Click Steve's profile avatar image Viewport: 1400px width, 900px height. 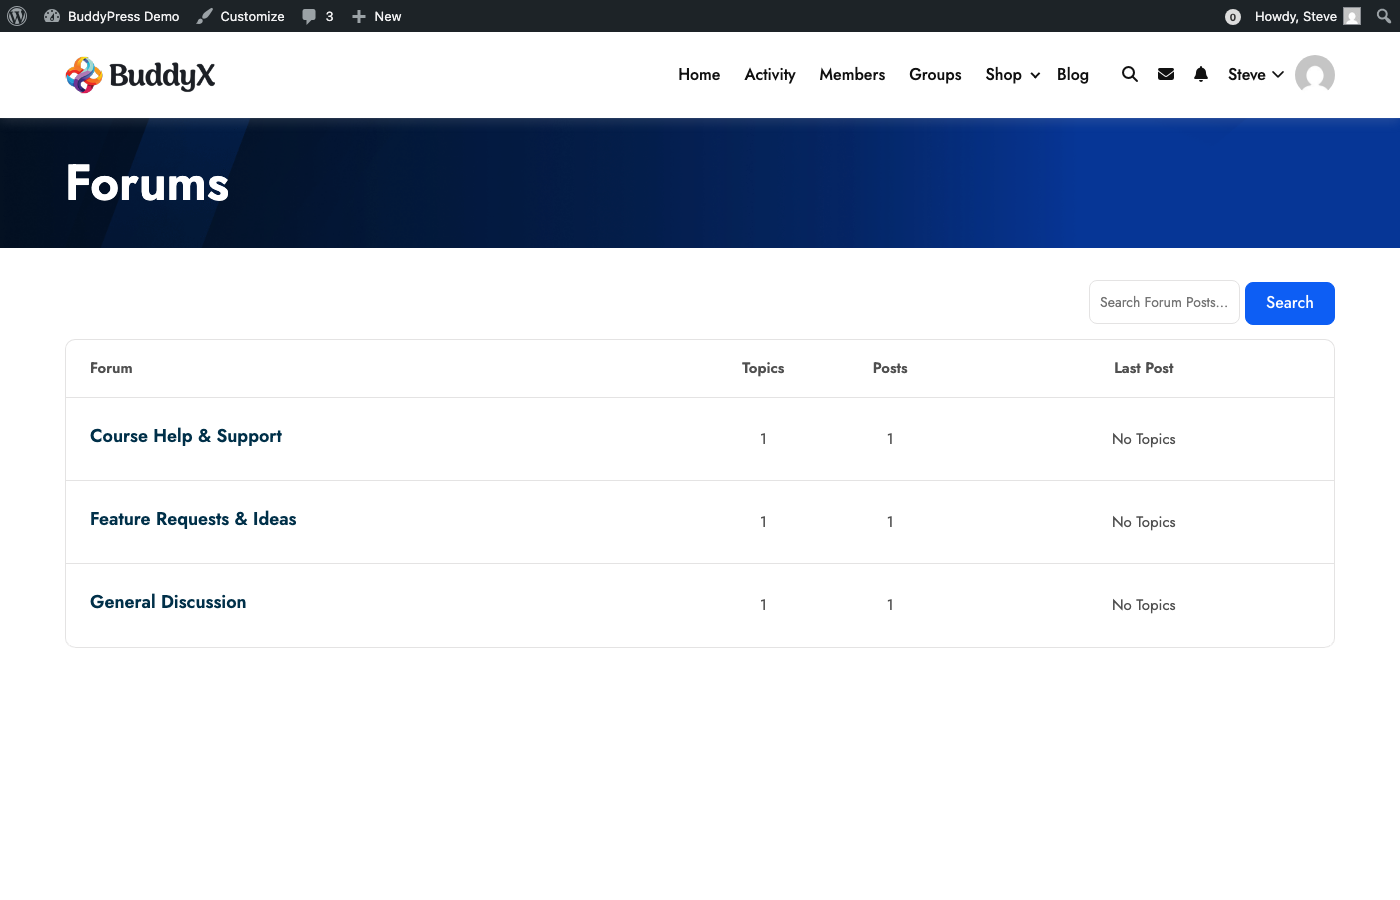coord(1314,74)
